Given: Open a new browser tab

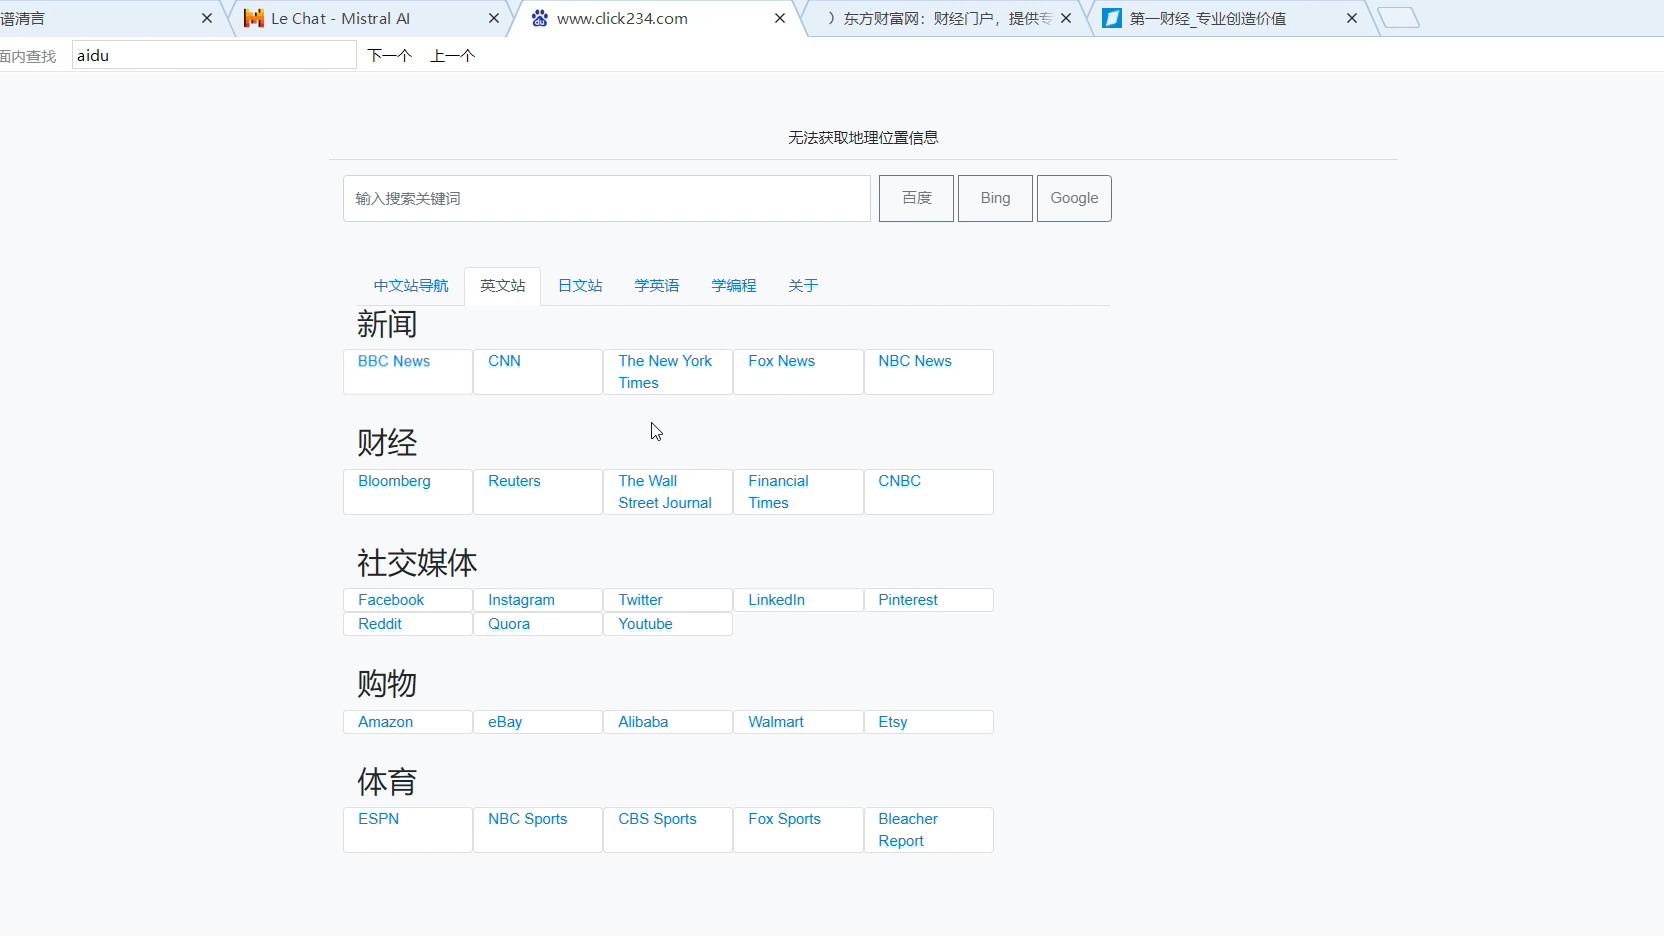Looking at the screenshot, I should point(1399,17).
